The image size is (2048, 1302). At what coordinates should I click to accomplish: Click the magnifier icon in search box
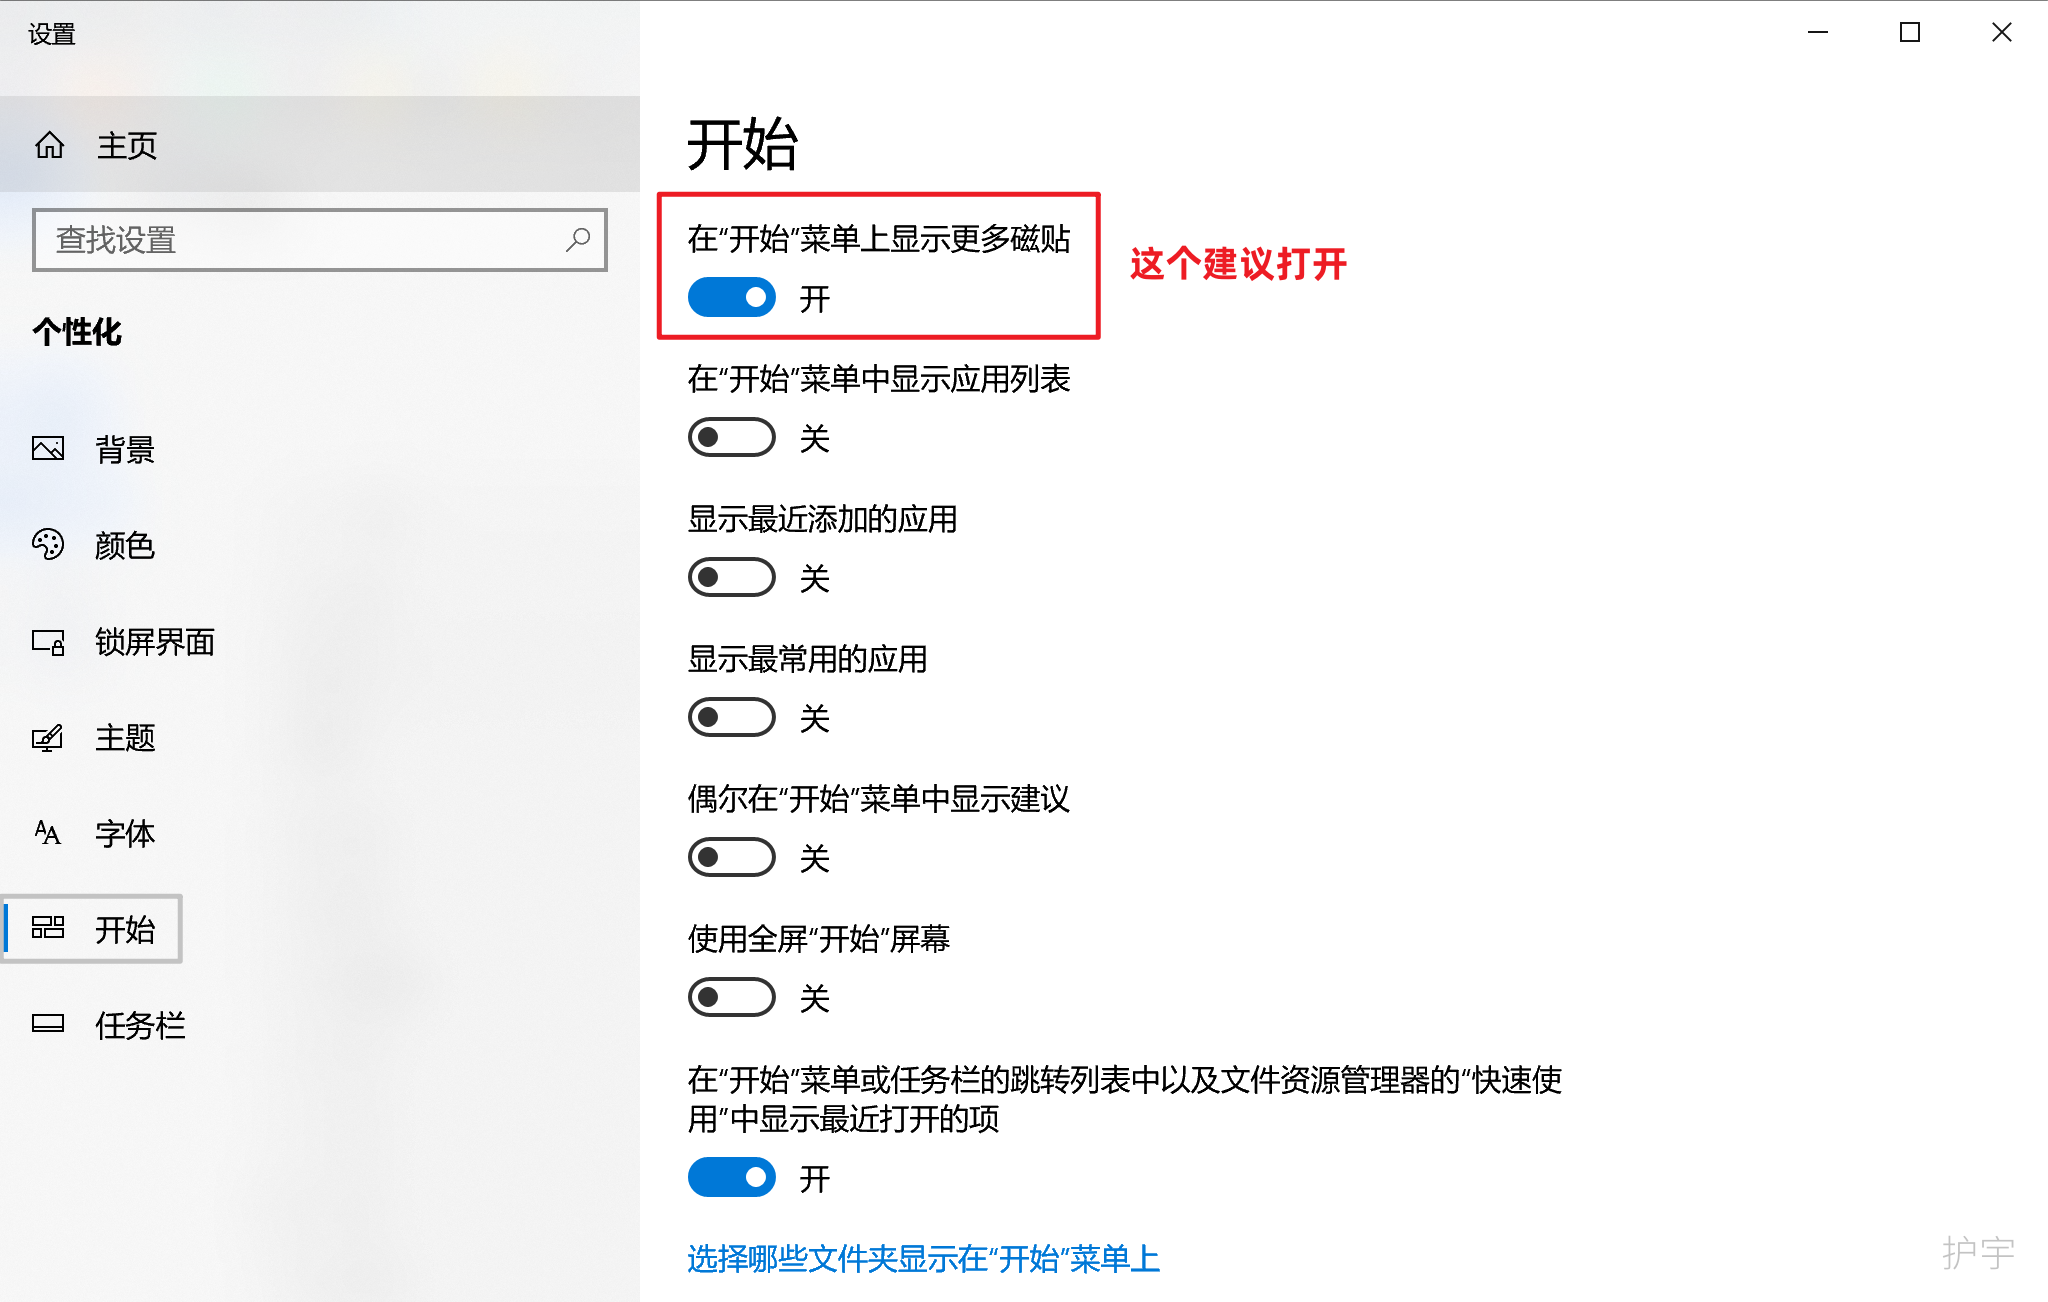(x=578, y=240)
